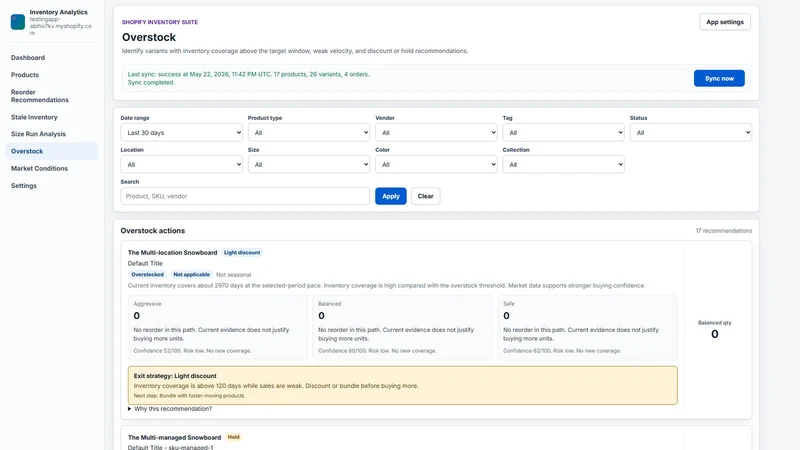This screenshot has height=450, width=800.
Task: Select the Overstock sidebar item
Action: [52, 152]
